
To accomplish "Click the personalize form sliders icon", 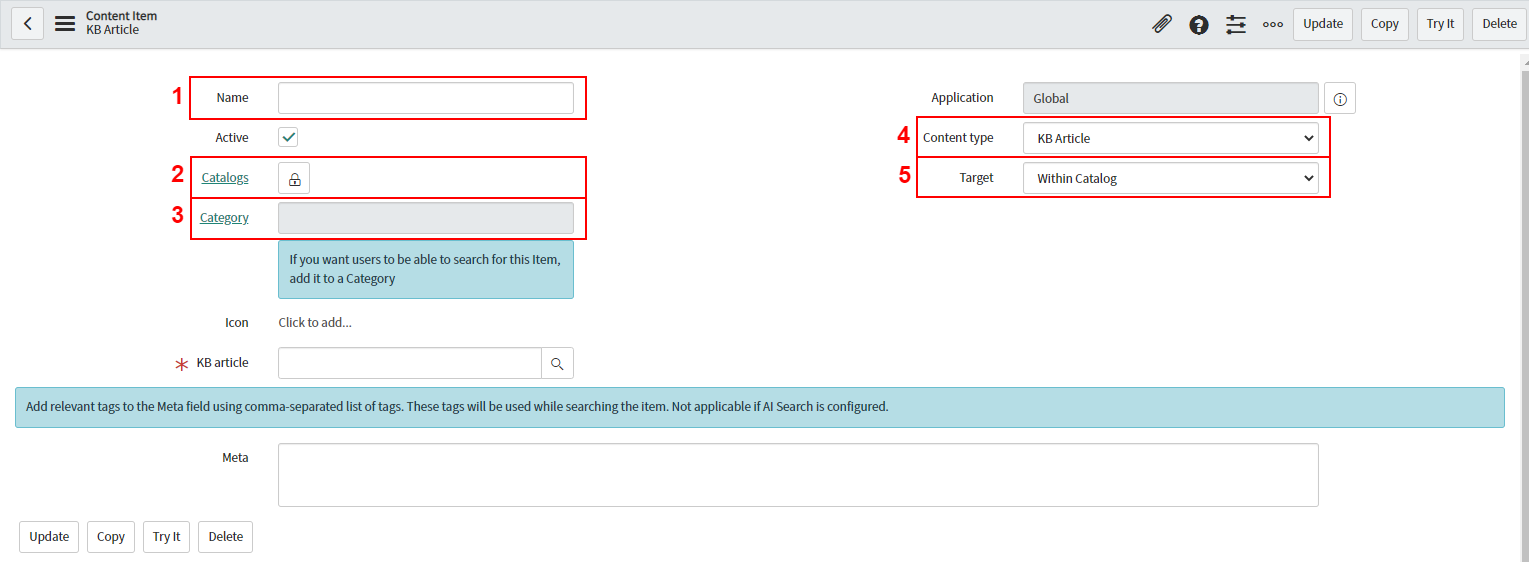I will click(x=1236, y=24).
